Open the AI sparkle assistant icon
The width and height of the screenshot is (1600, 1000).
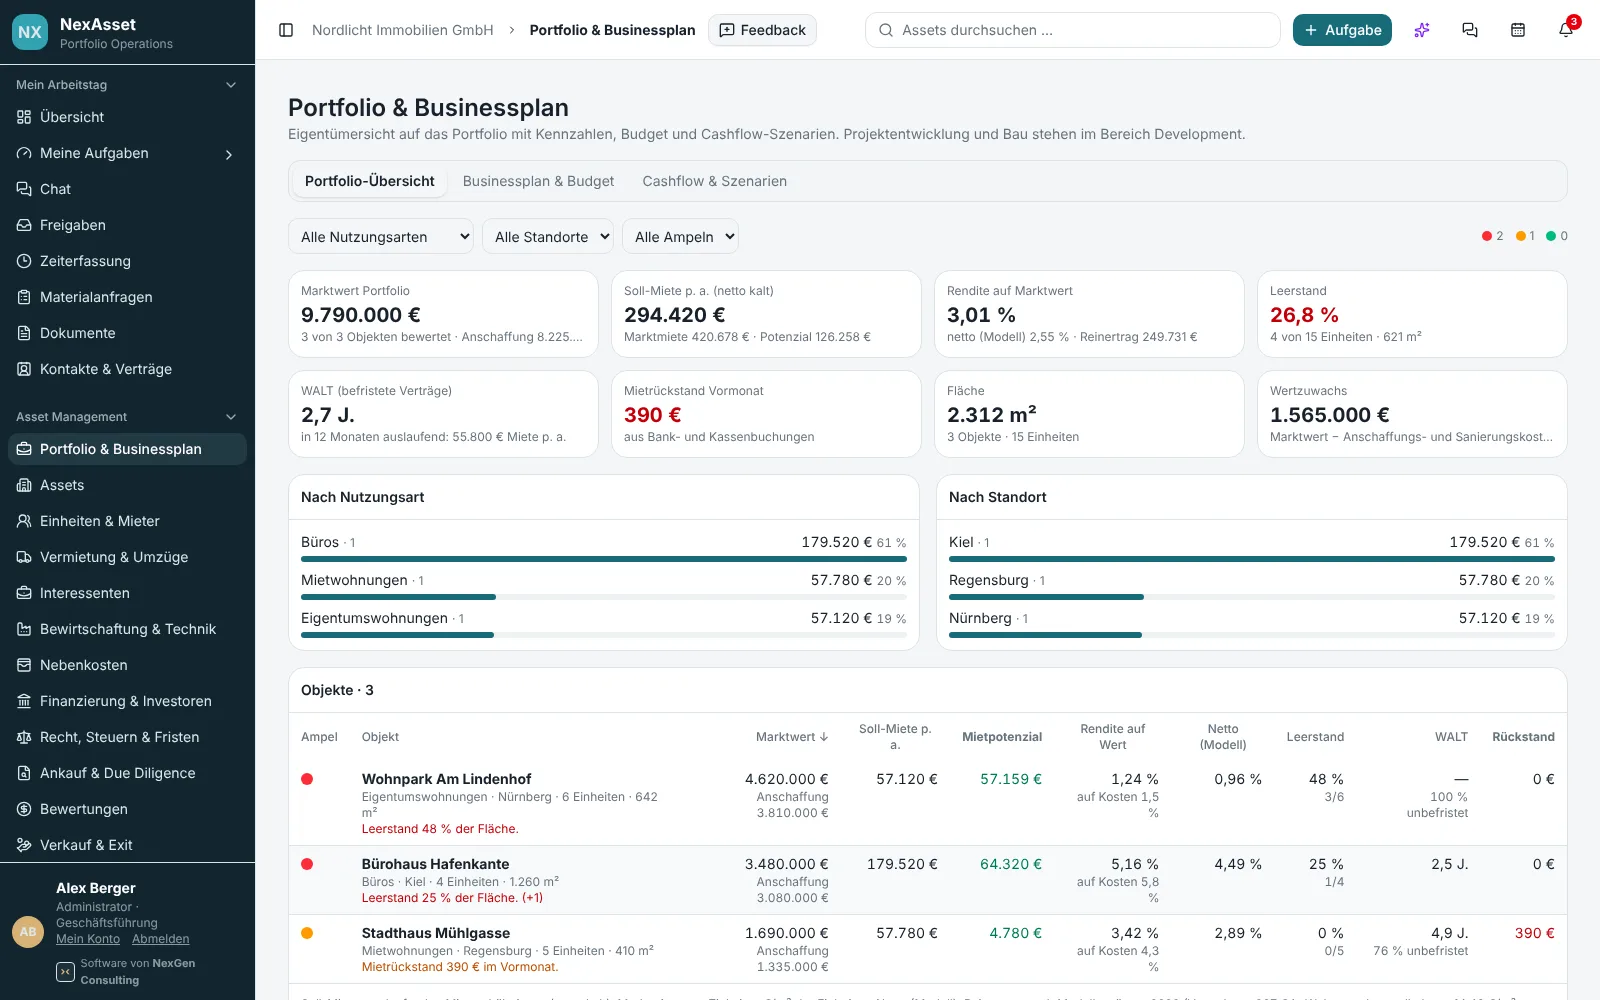pyautogui.click(x=1422, y=30)
